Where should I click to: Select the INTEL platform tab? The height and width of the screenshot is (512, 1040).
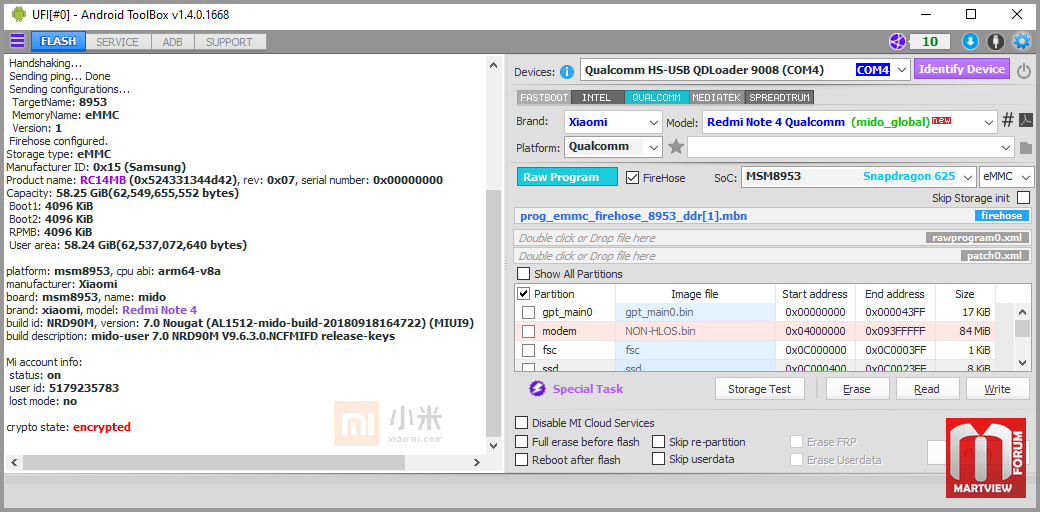coord(597,97)
